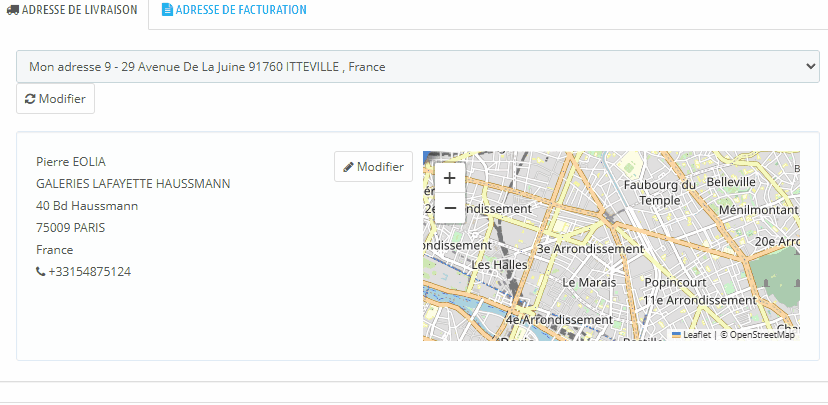Click 'Le Marais' label on the map
This screenshot has width=828, height=405.
(594, 282)
